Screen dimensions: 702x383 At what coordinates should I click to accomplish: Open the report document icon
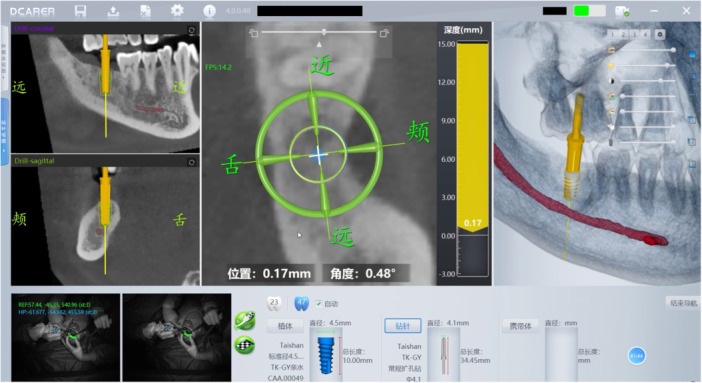coord(146,11)
